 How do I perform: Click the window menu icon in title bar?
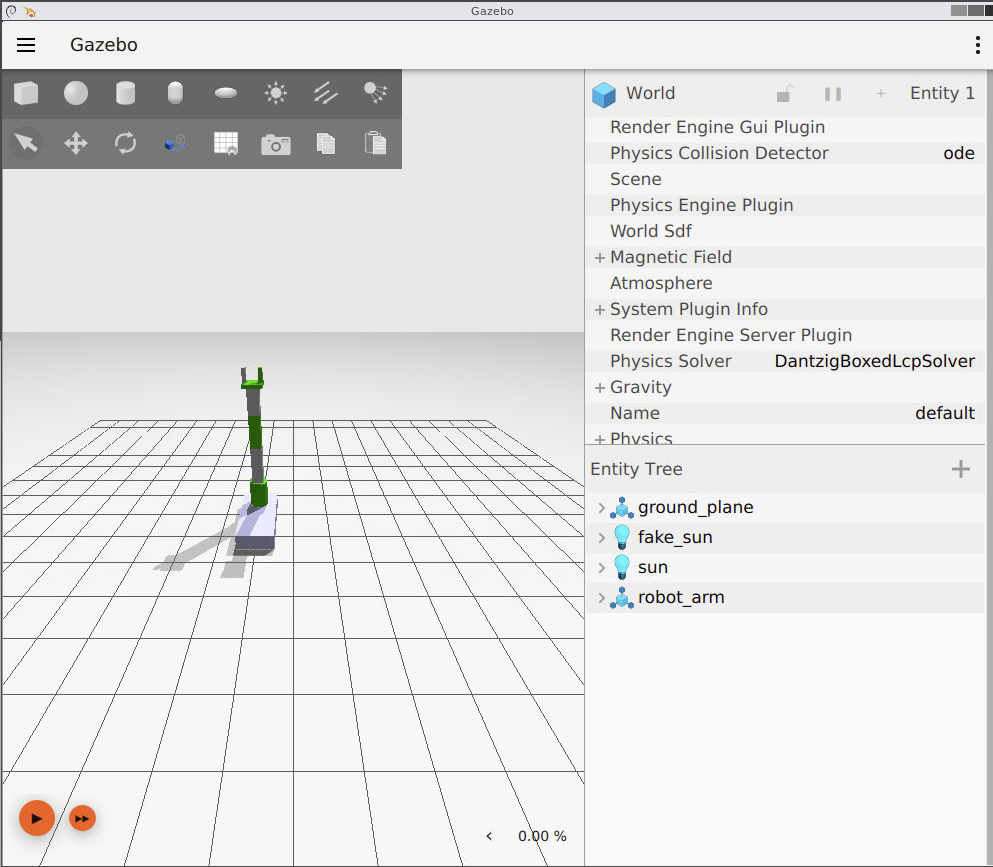click(11, 11)
